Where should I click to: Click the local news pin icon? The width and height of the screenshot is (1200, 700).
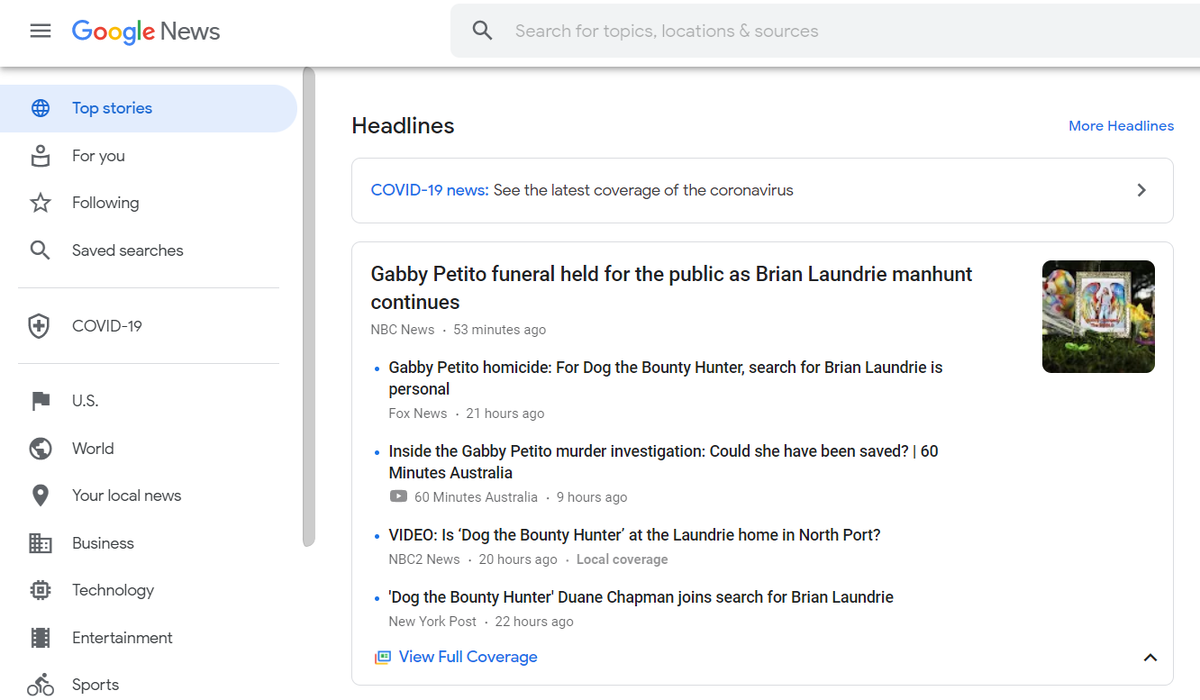click(40, 496)
